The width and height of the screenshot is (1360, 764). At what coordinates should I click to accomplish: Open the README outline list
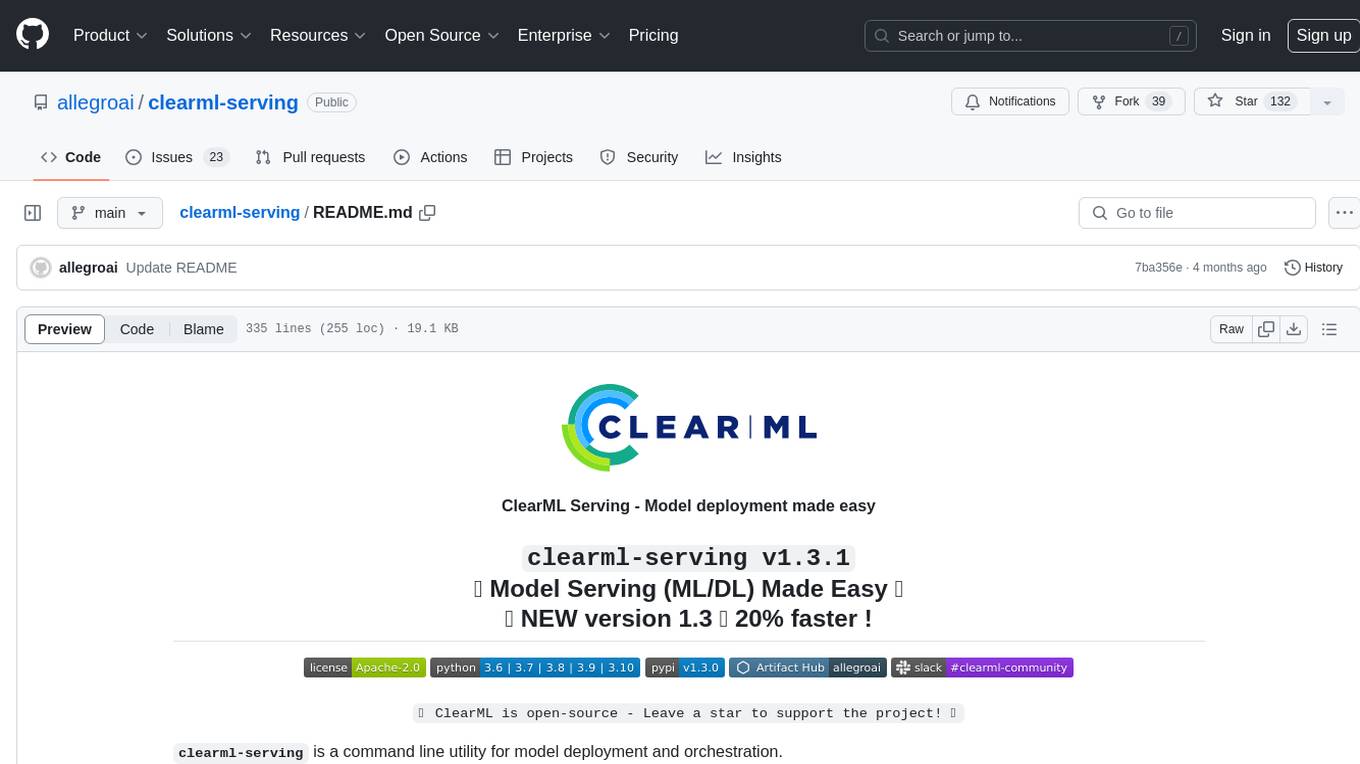pyautogui.click(x=1329, y=329)
